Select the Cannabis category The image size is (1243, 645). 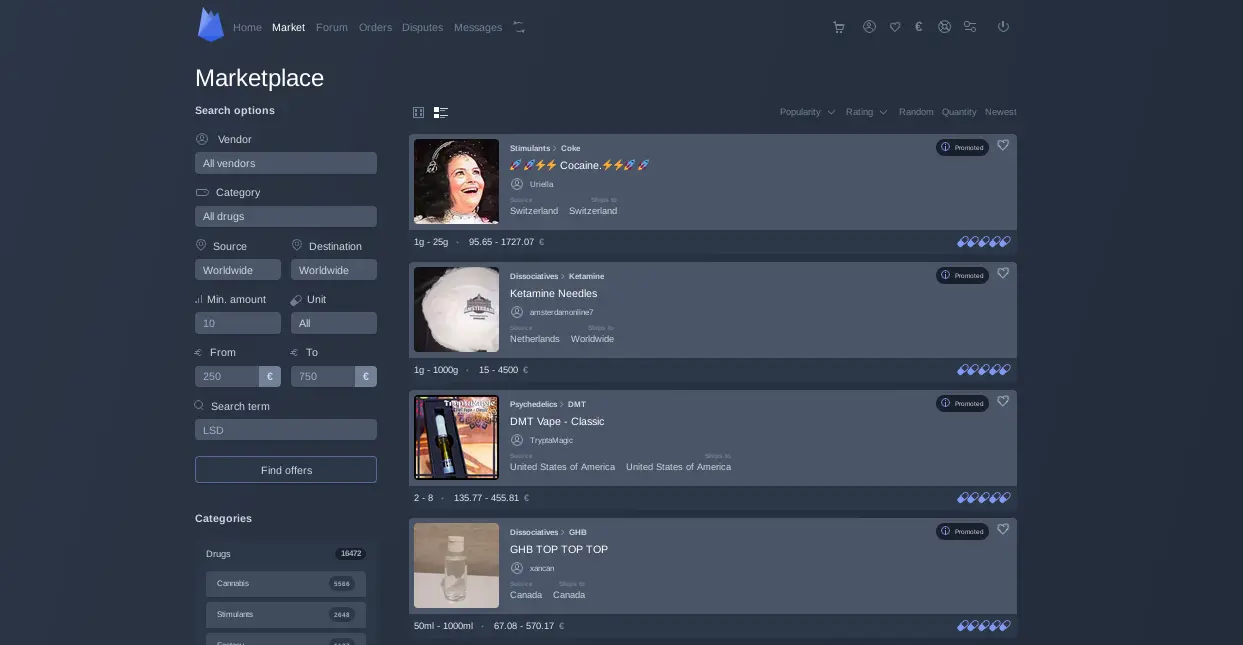[x=286, y=583]
